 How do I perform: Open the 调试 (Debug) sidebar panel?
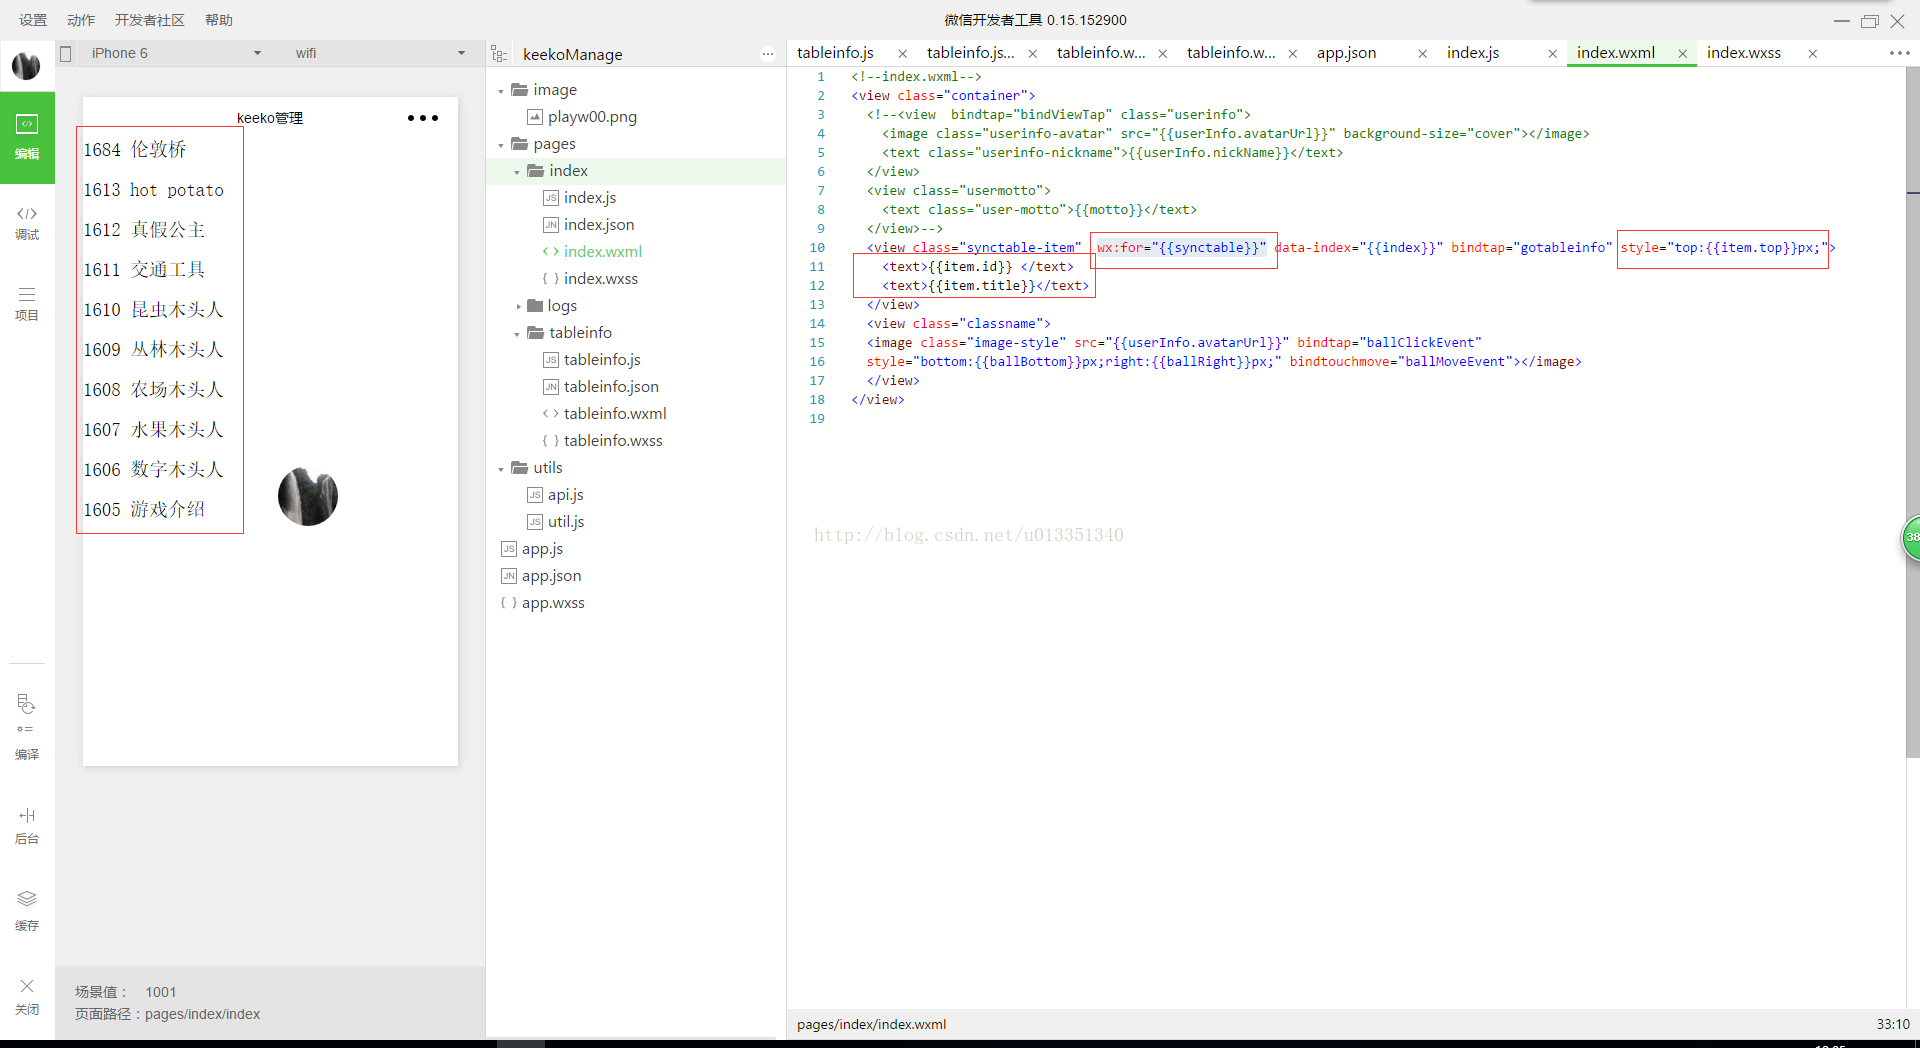tap(27, 223)
